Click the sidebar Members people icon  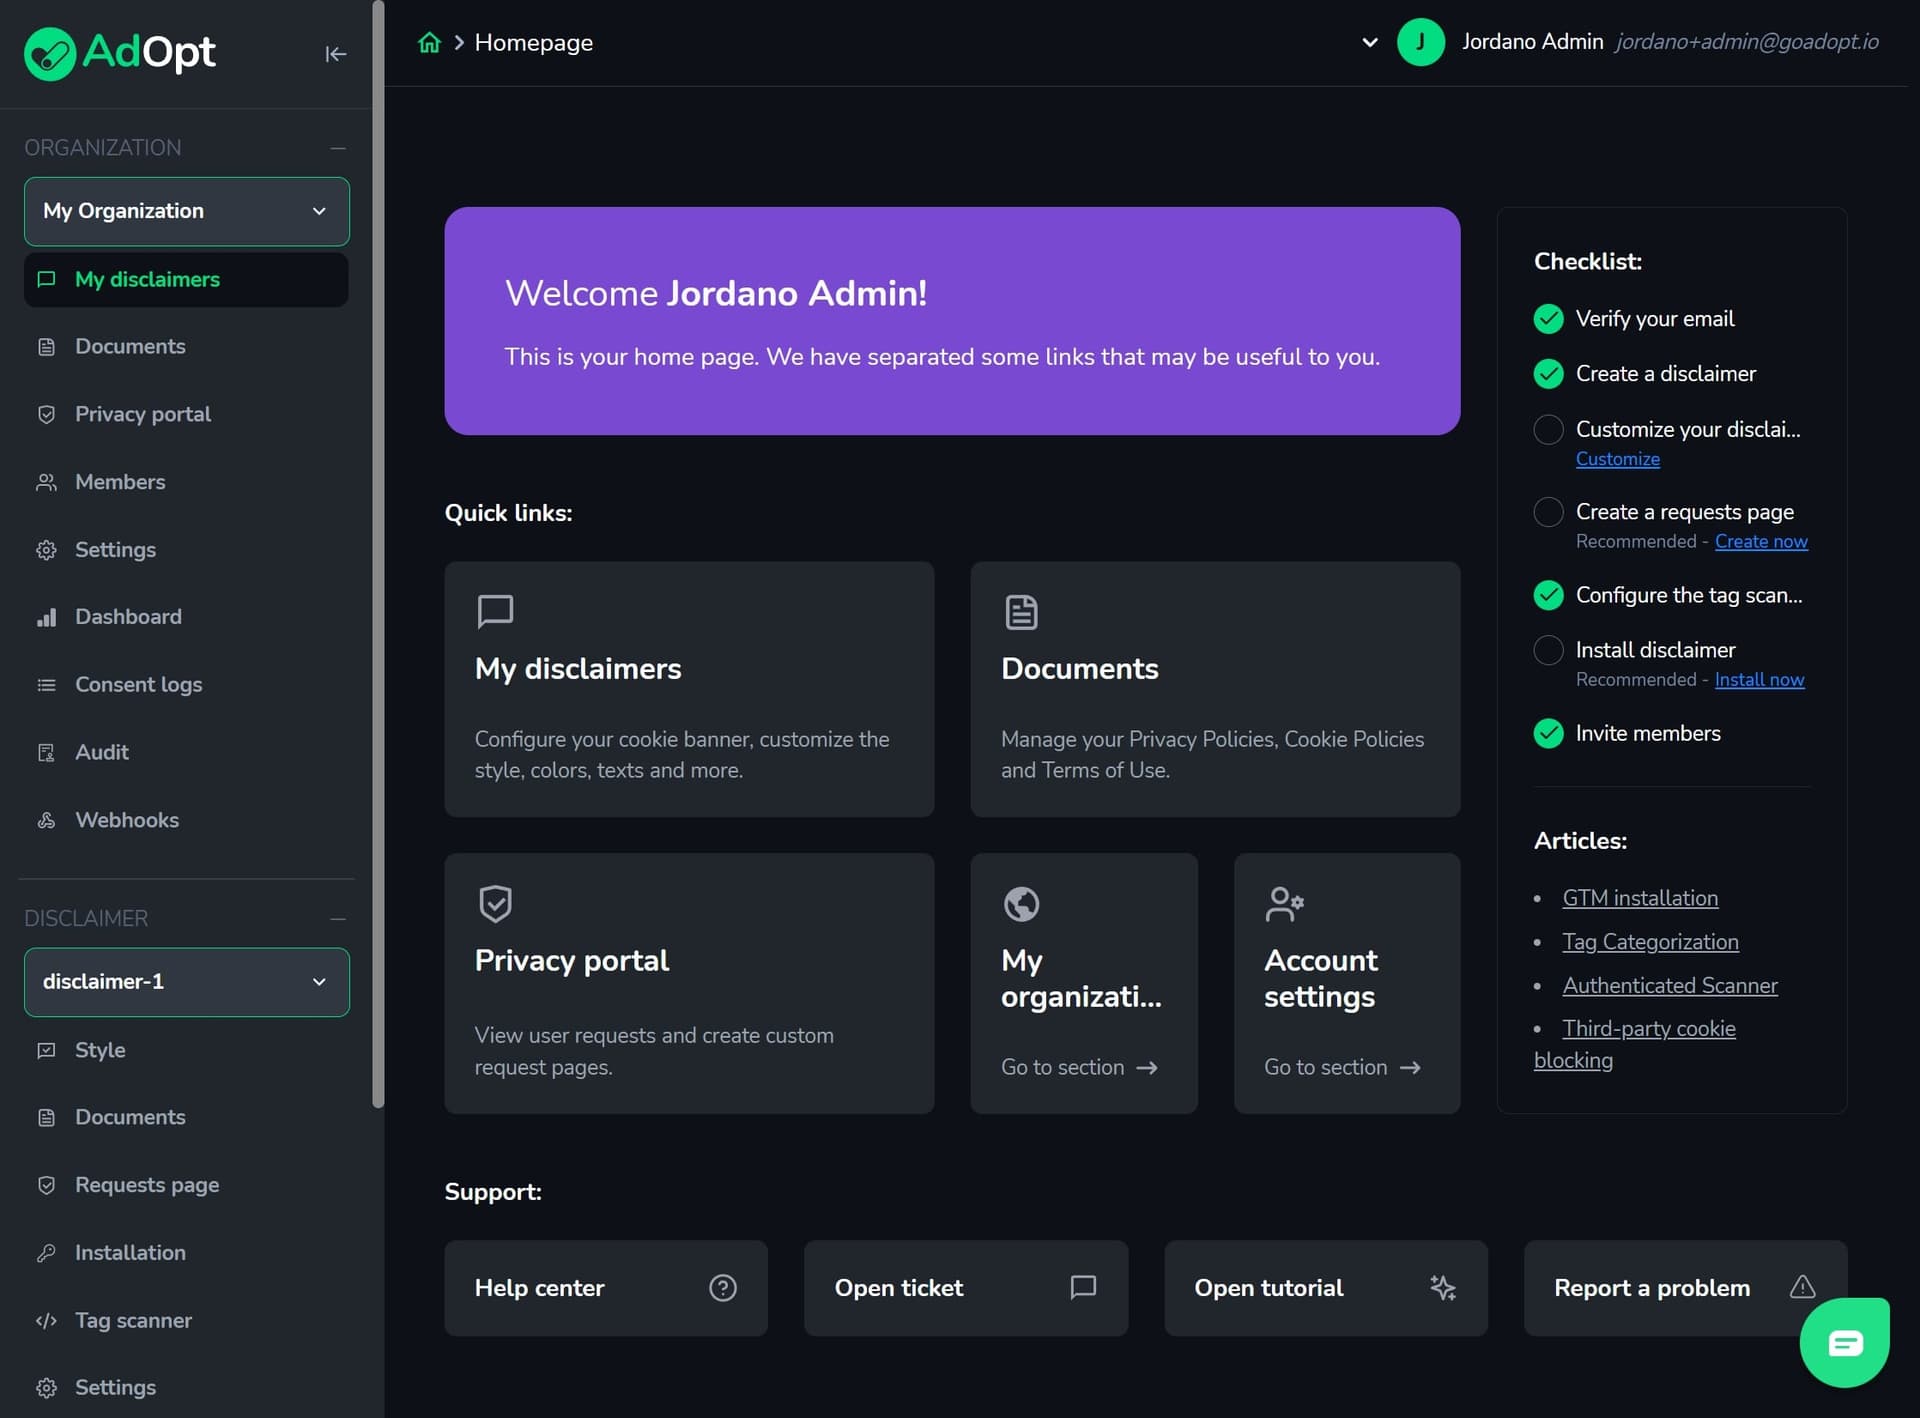(46, 482)
